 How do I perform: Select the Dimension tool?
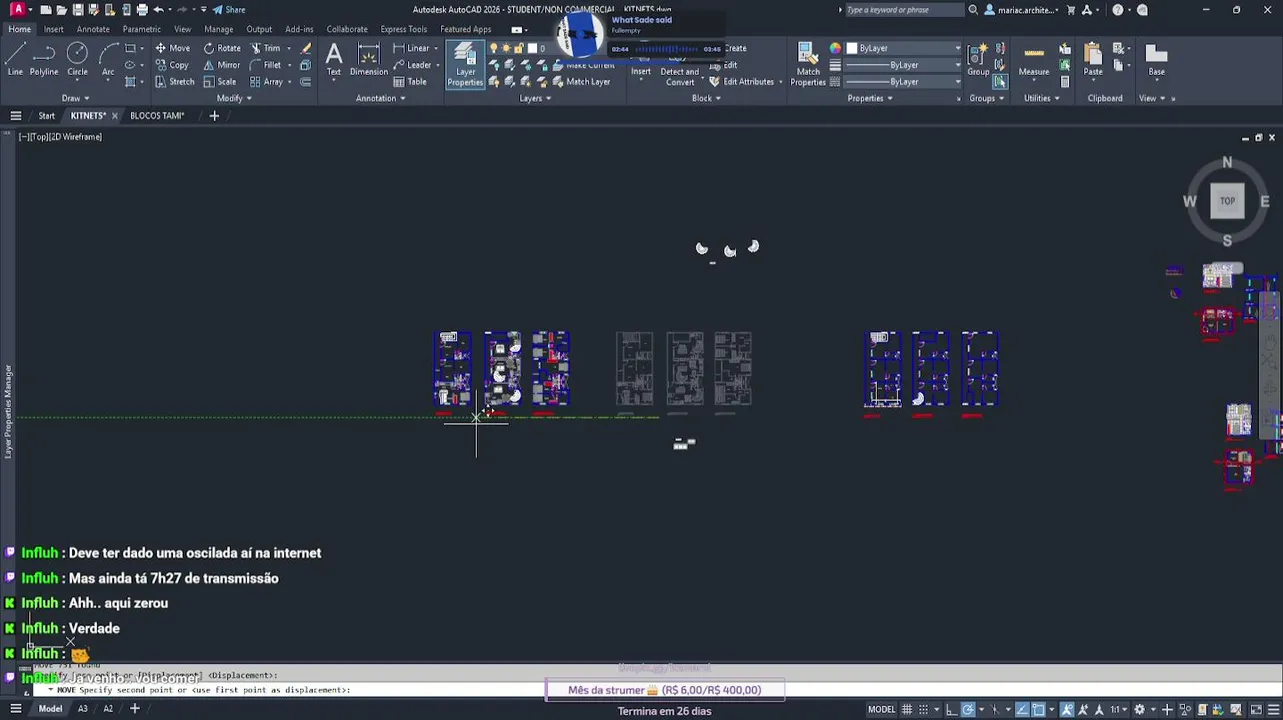[368, 60]
